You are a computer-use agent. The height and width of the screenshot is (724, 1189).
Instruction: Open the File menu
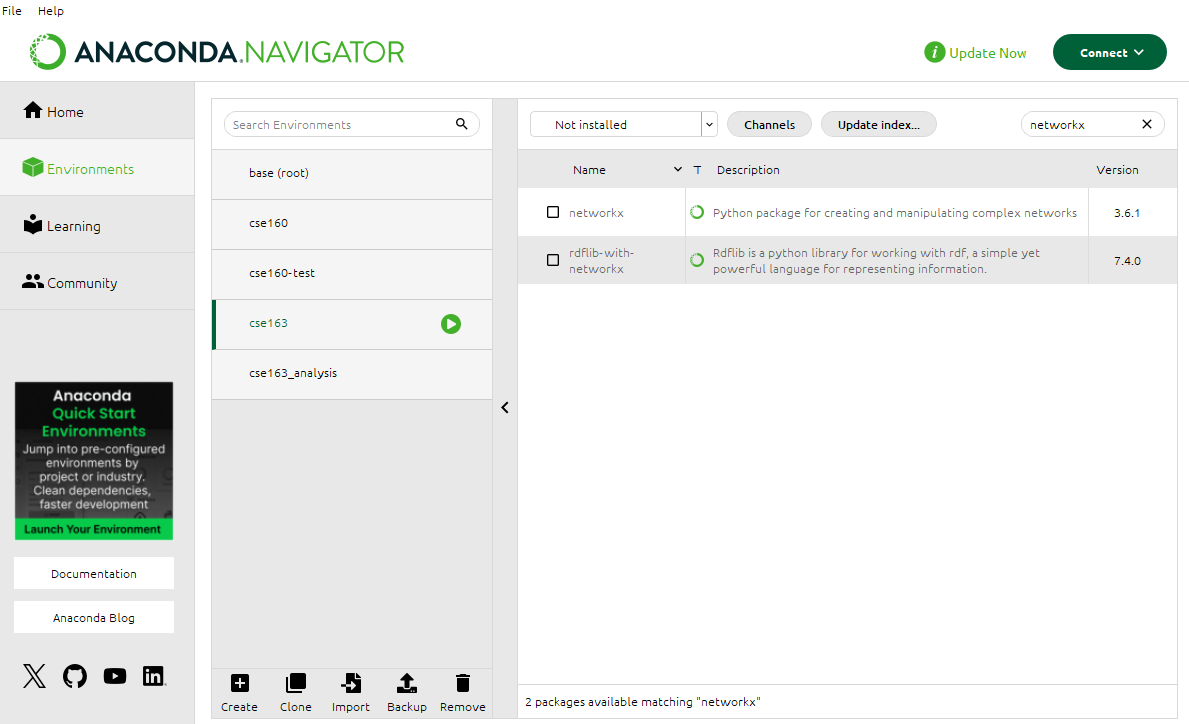pos(11,11)
